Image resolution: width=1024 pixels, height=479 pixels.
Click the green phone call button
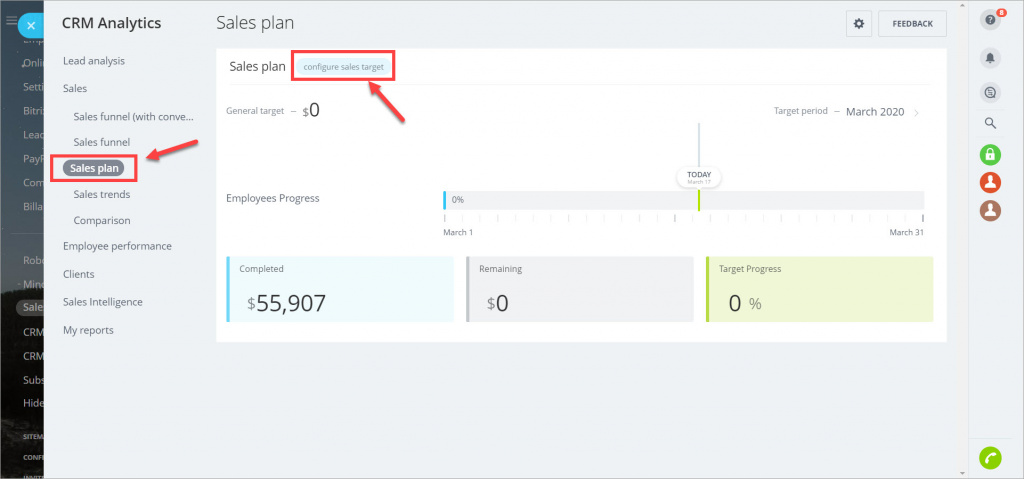991,457
